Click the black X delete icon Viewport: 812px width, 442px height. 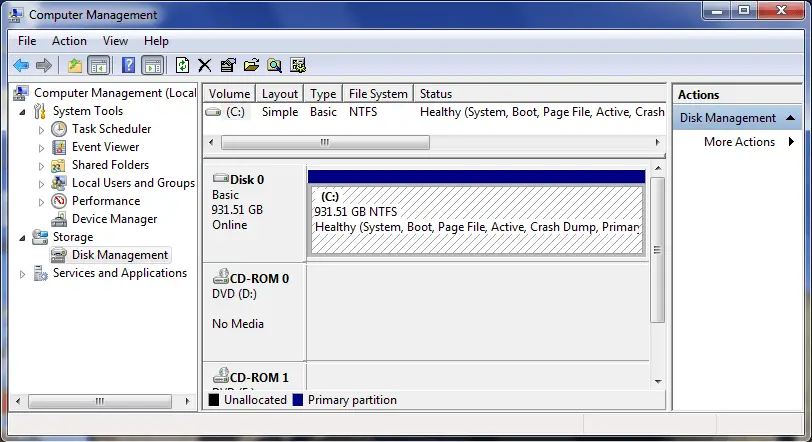tap(204, 65)
